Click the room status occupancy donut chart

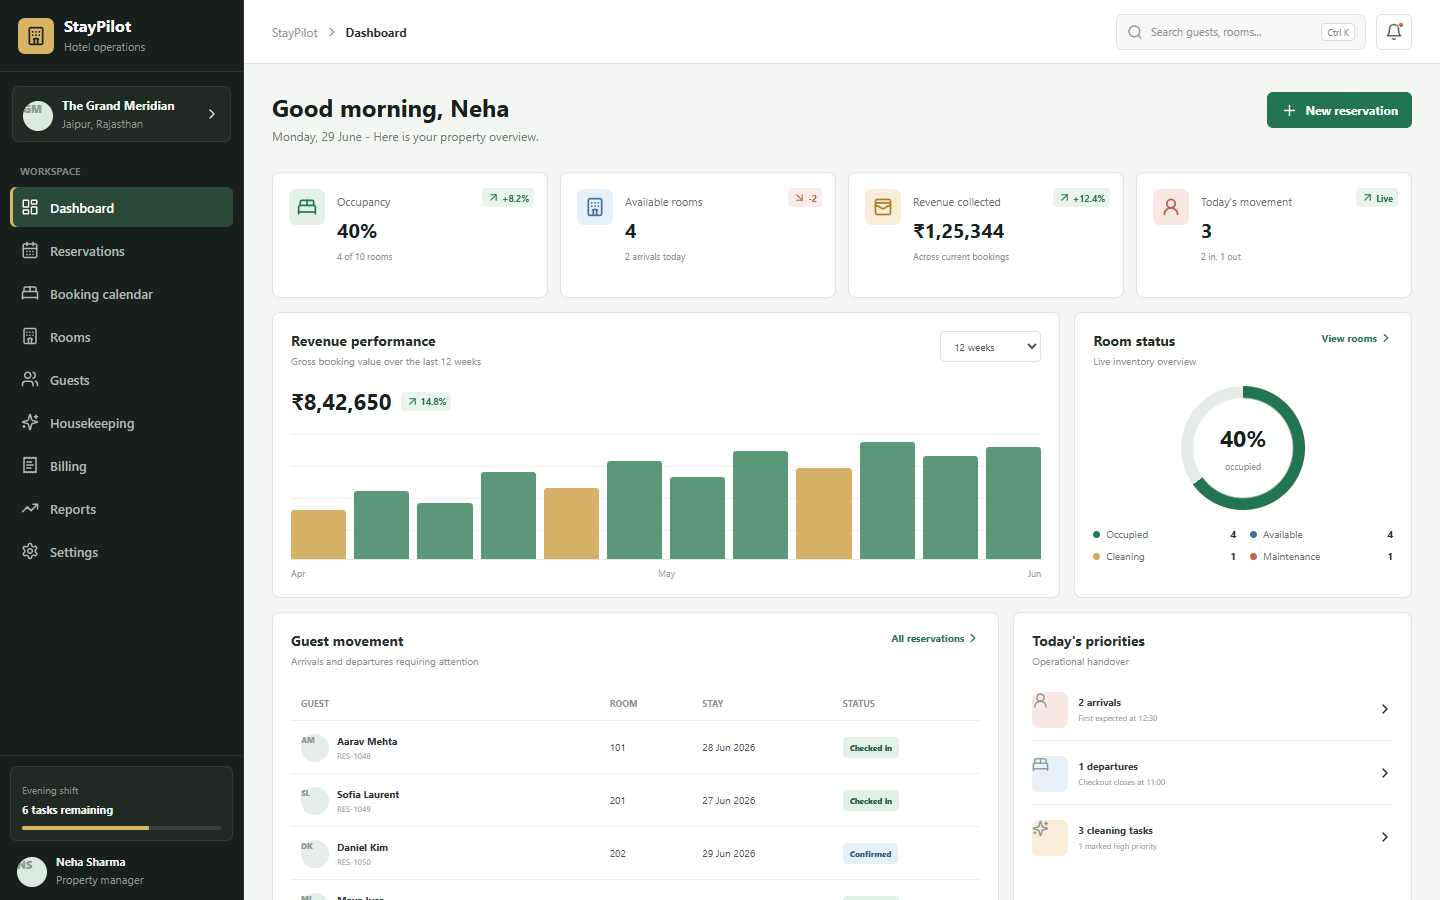[1243, 448]
